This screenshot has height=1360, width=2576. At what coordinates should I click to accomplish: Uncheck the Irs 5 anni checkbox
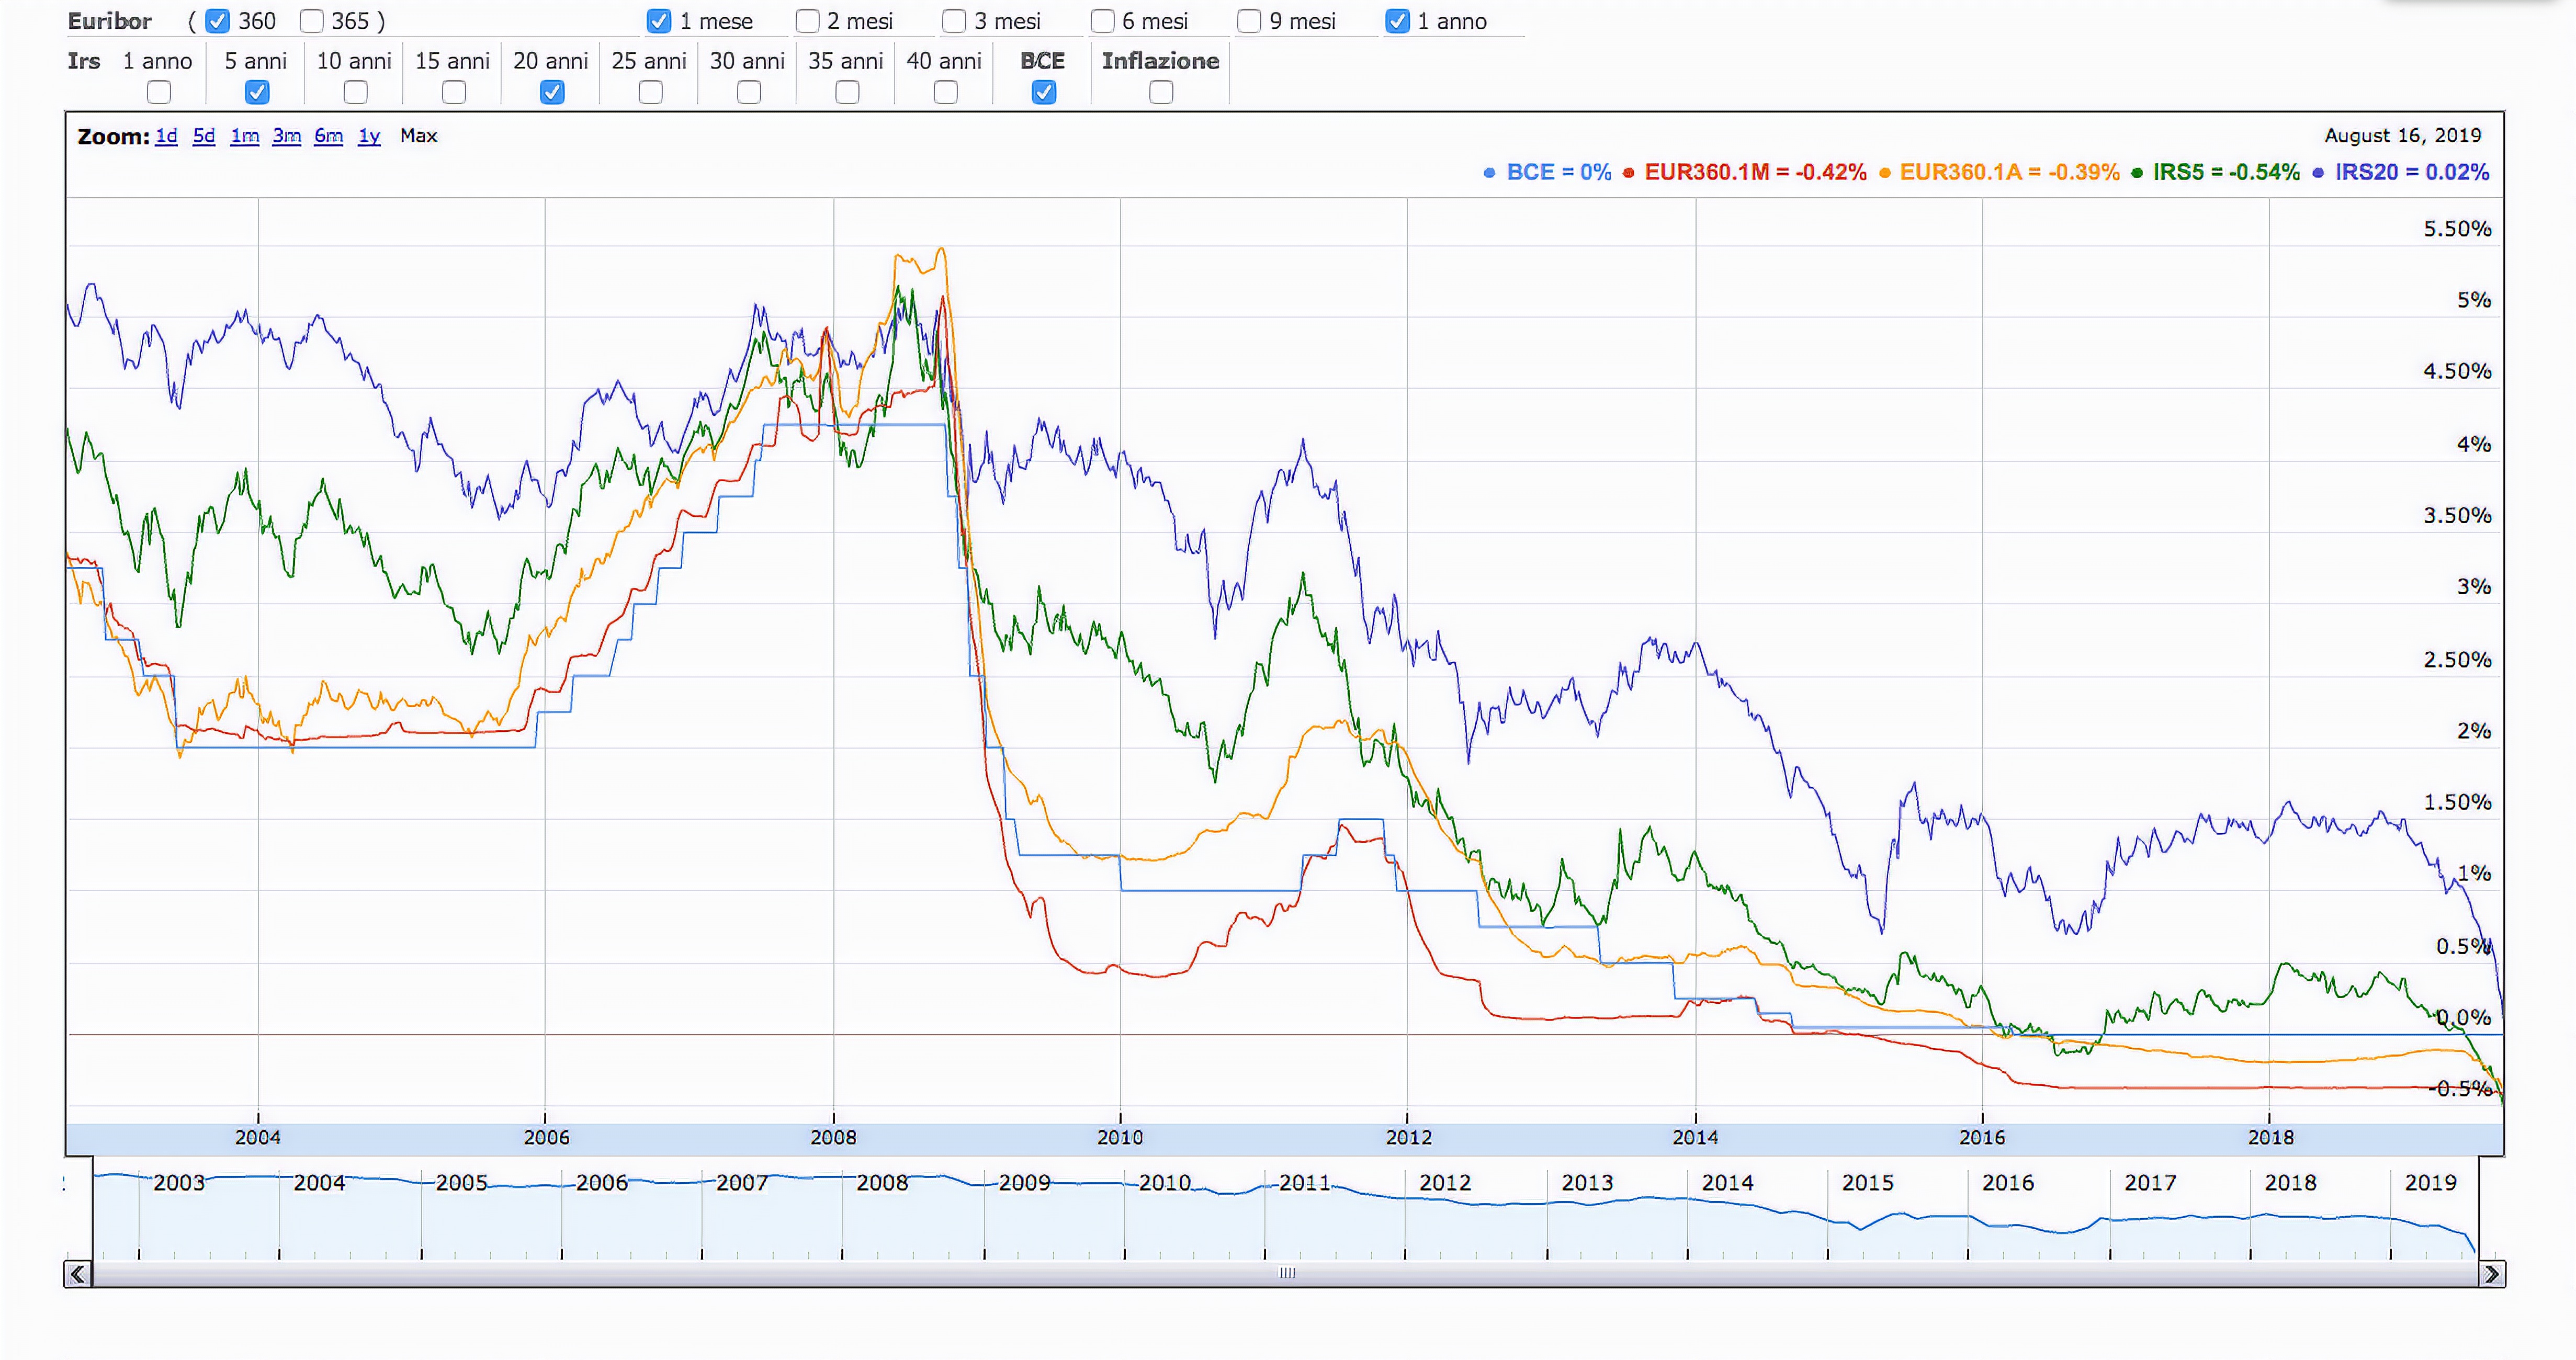pyautogui.click(x=257, y=92)
